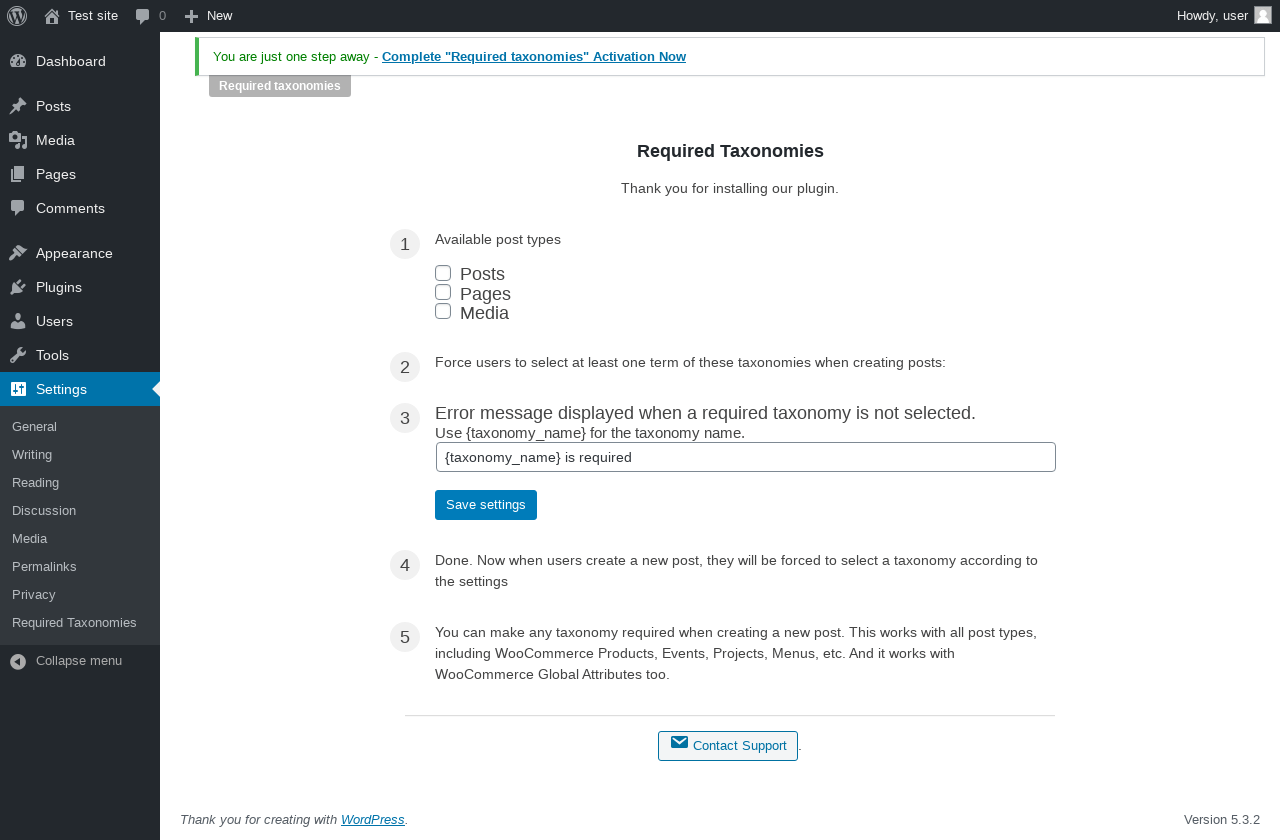Enable the Posts post type checkbox
Image resolution: width=1280 pixels, height=840 pixels.
click(x=443, y=273)
